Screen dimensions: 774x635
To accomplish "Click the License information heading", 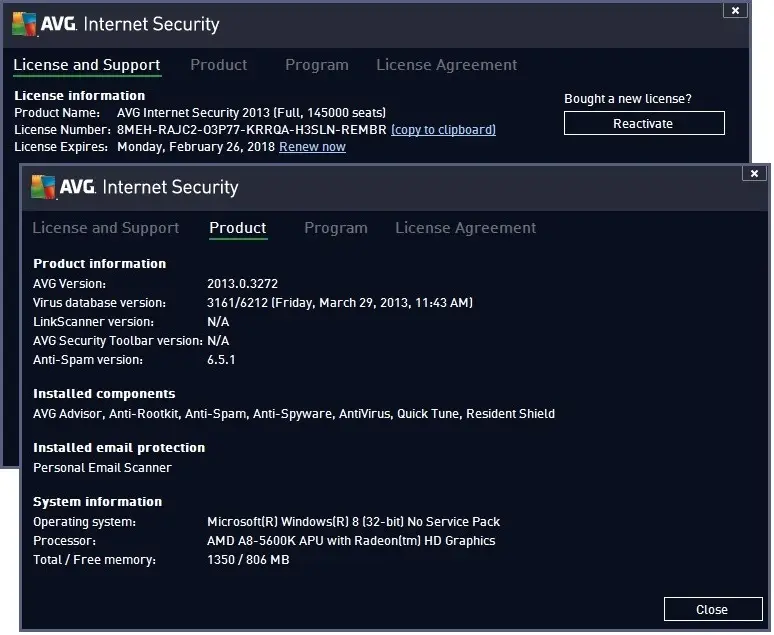I will pyautogui.click(x=79, y=95).
